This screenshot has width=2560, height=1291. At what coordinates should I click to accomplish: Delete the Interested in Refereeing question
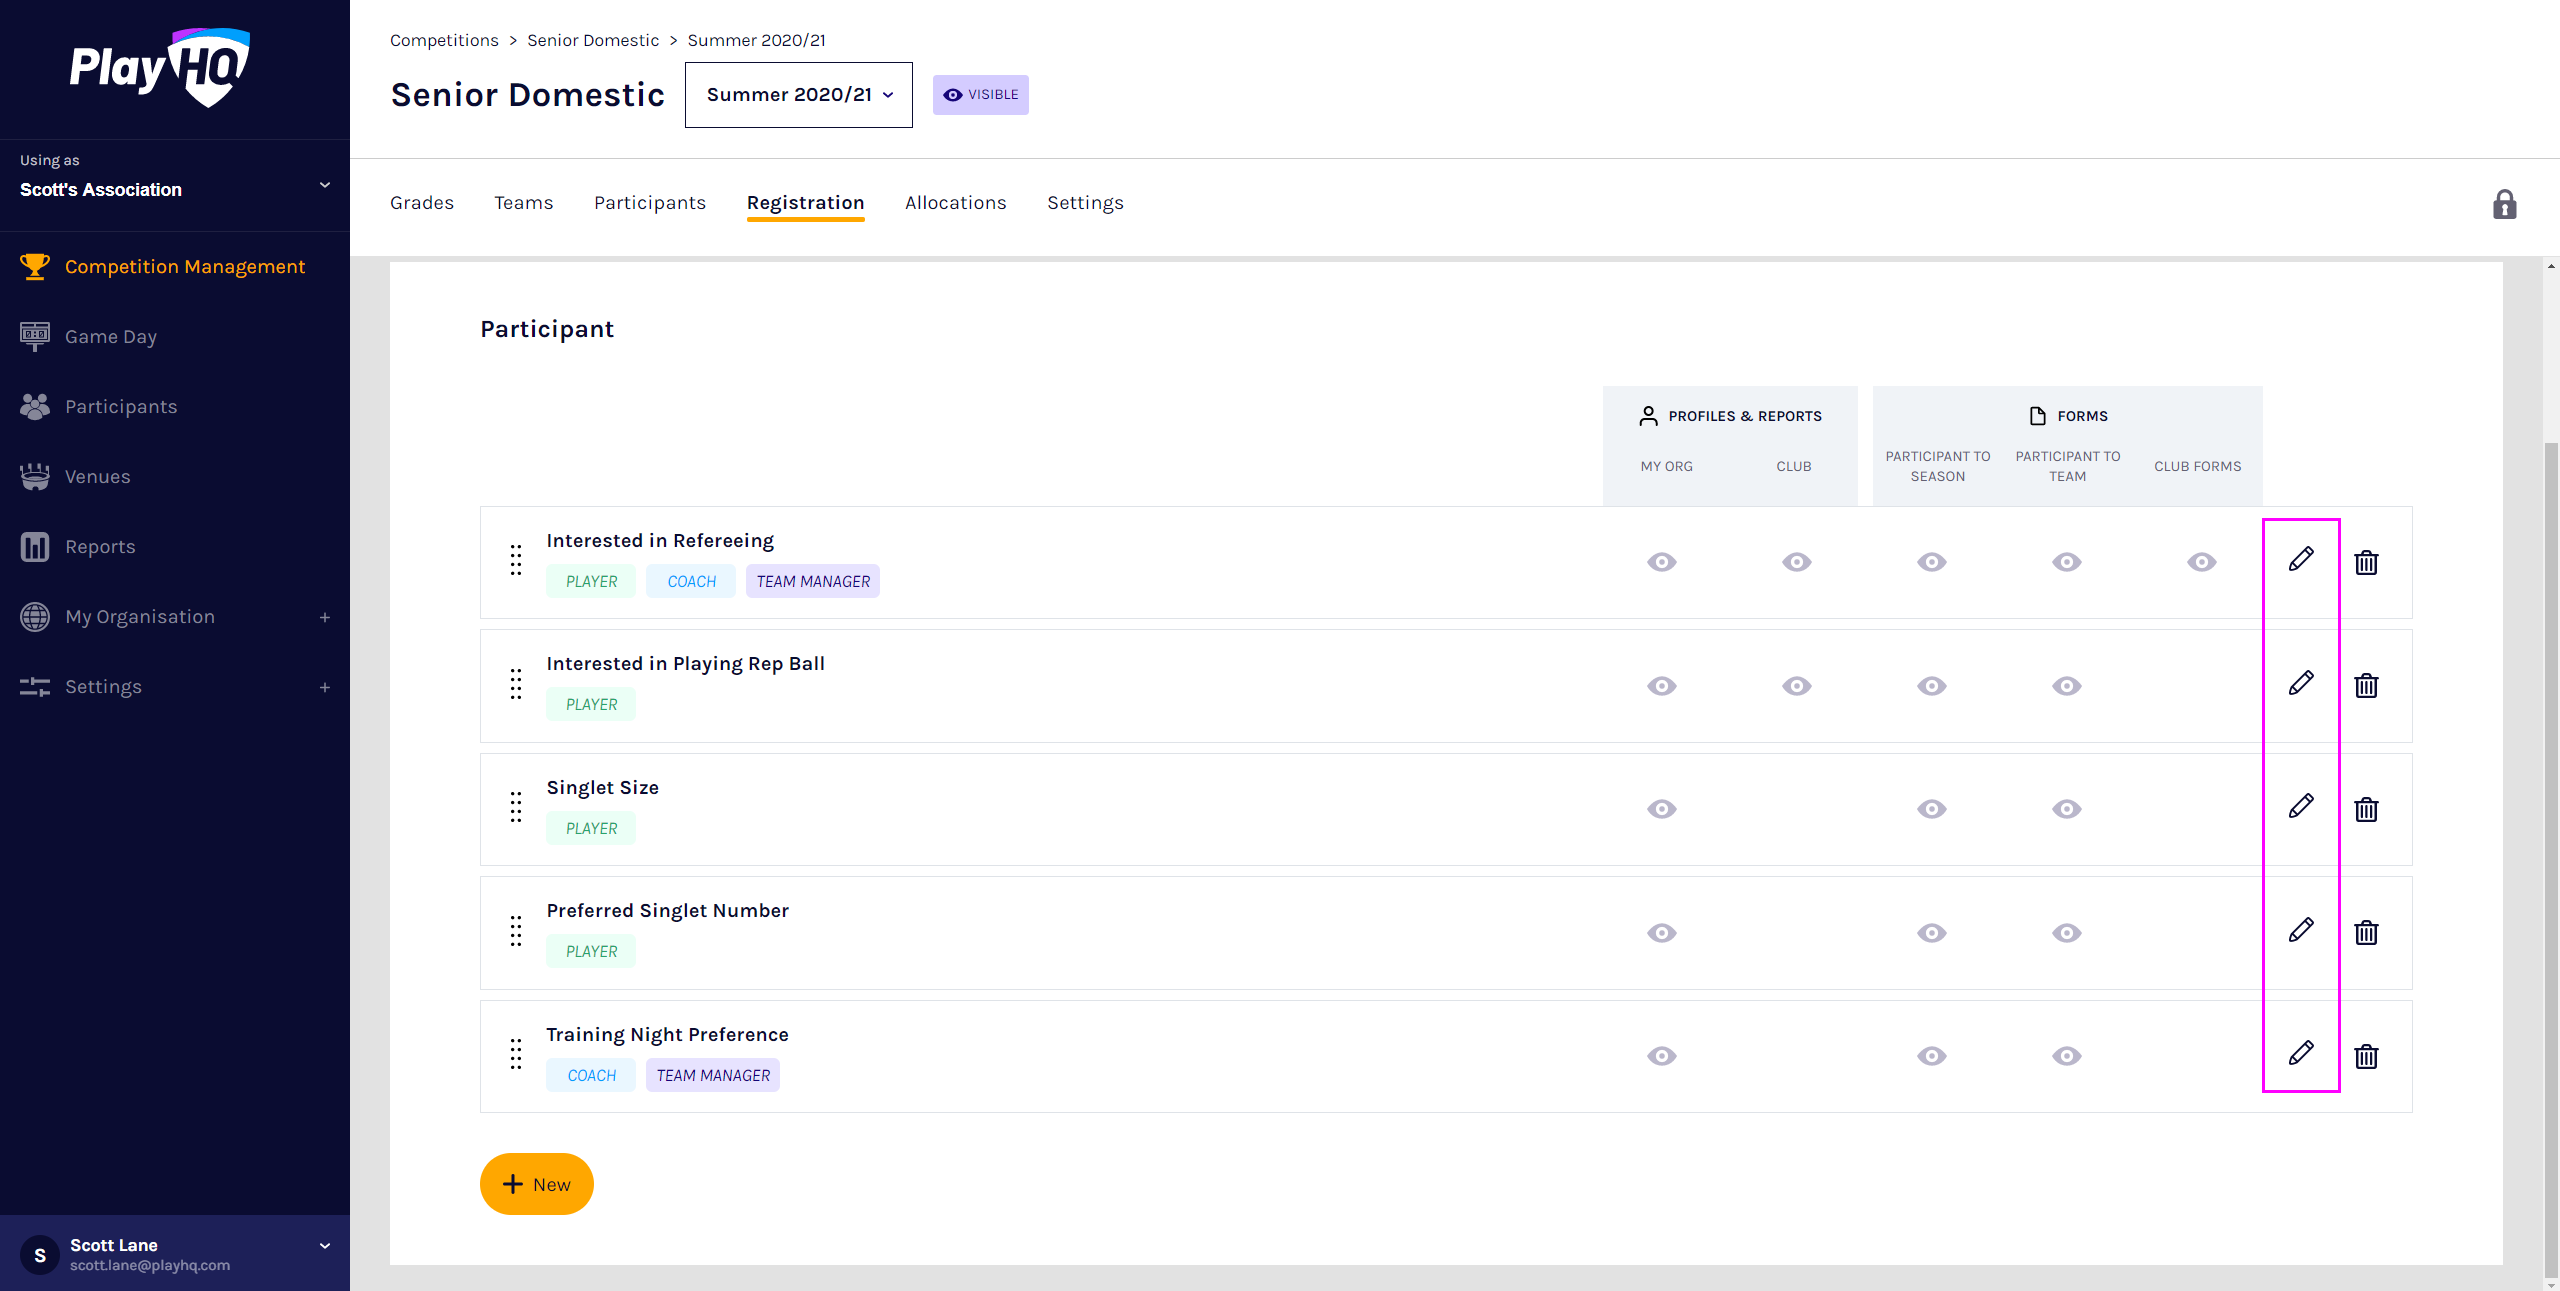[2366, 562]
